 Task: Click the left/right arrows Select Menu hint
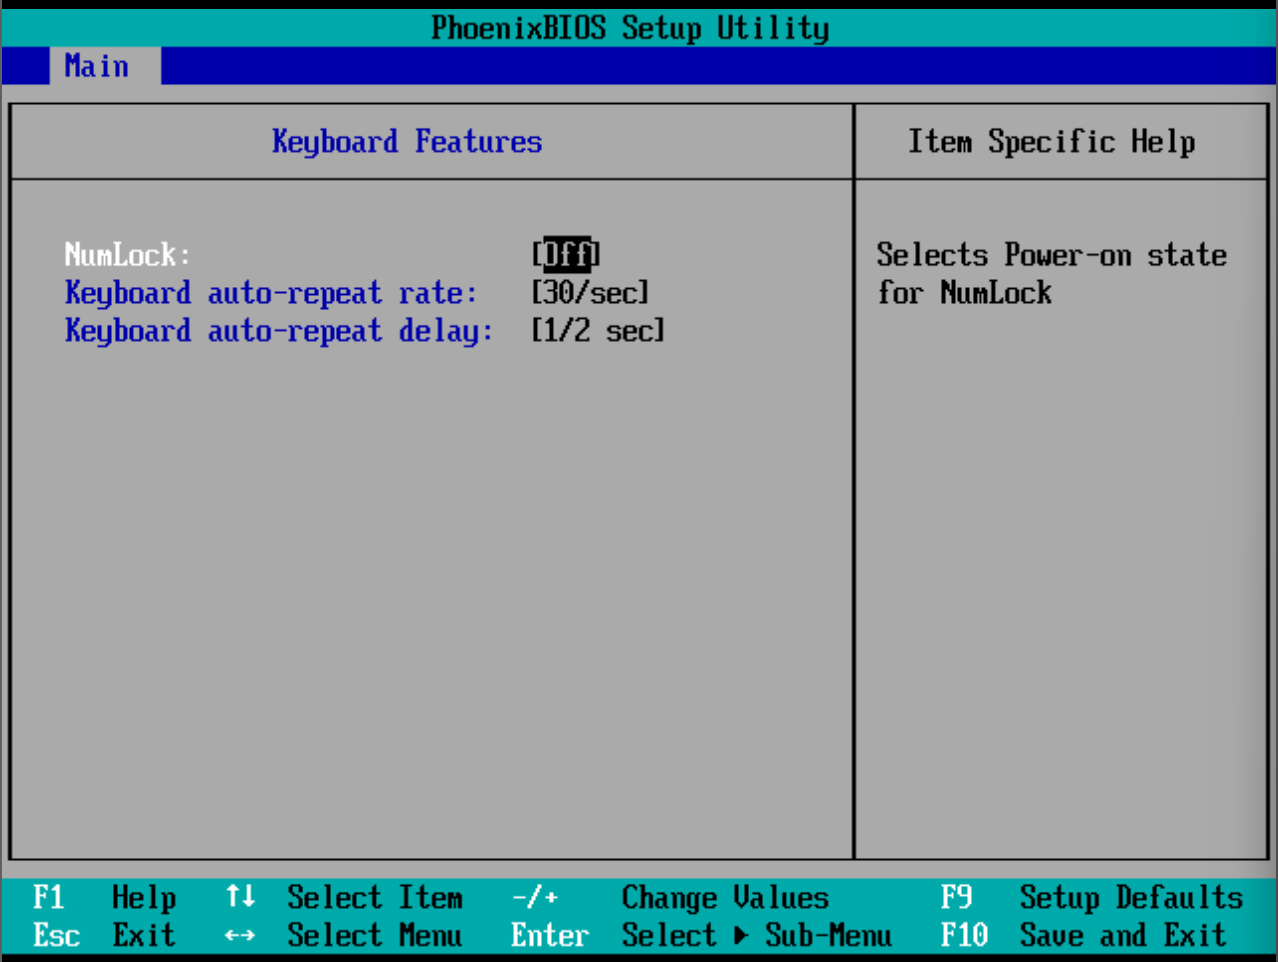[x=344, y=936]
